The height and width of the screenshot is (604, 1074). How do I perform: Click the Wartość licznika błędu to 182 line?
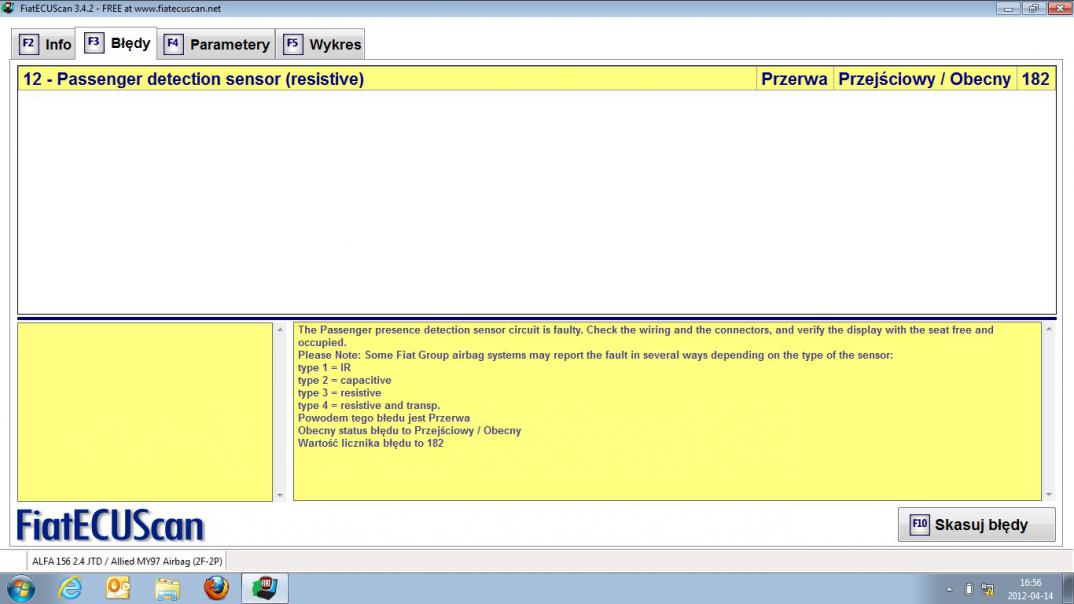(371, 443)
